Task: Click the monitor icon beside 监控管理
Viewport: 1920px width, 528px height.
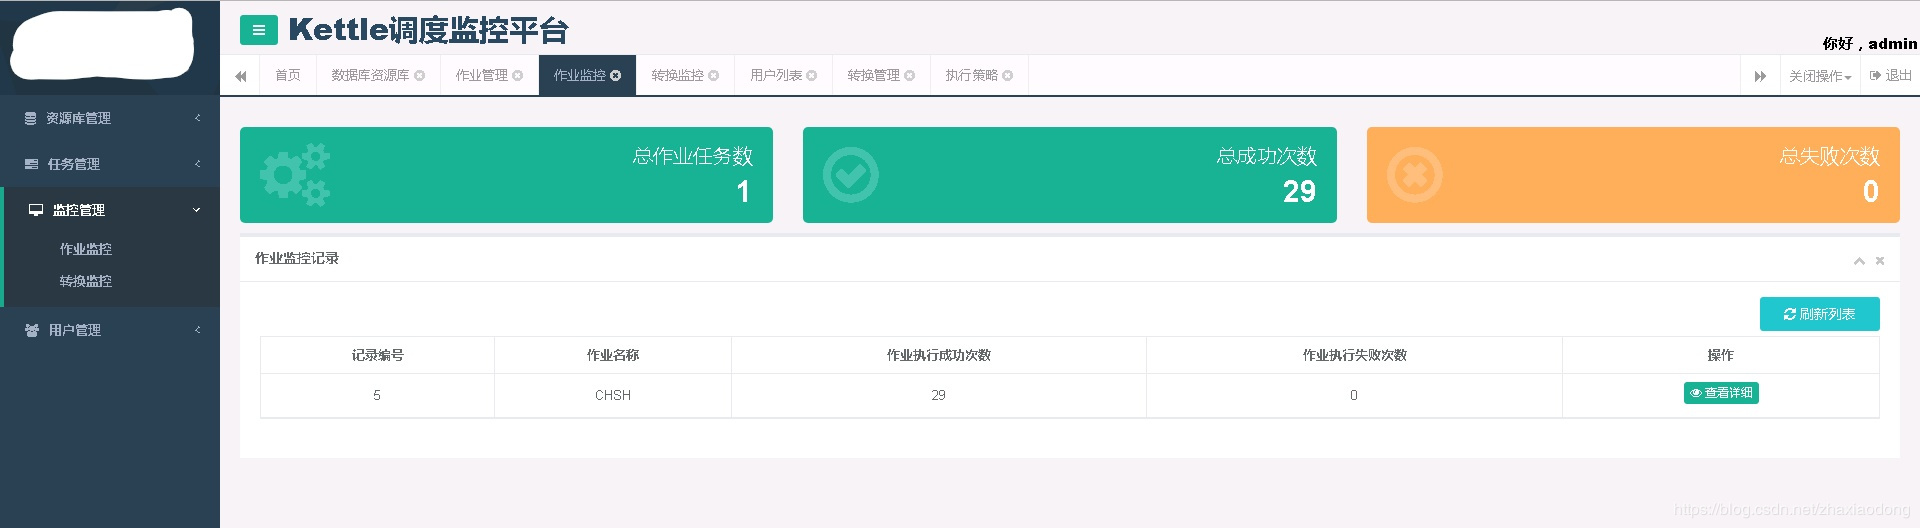Action: pos(36,210)
